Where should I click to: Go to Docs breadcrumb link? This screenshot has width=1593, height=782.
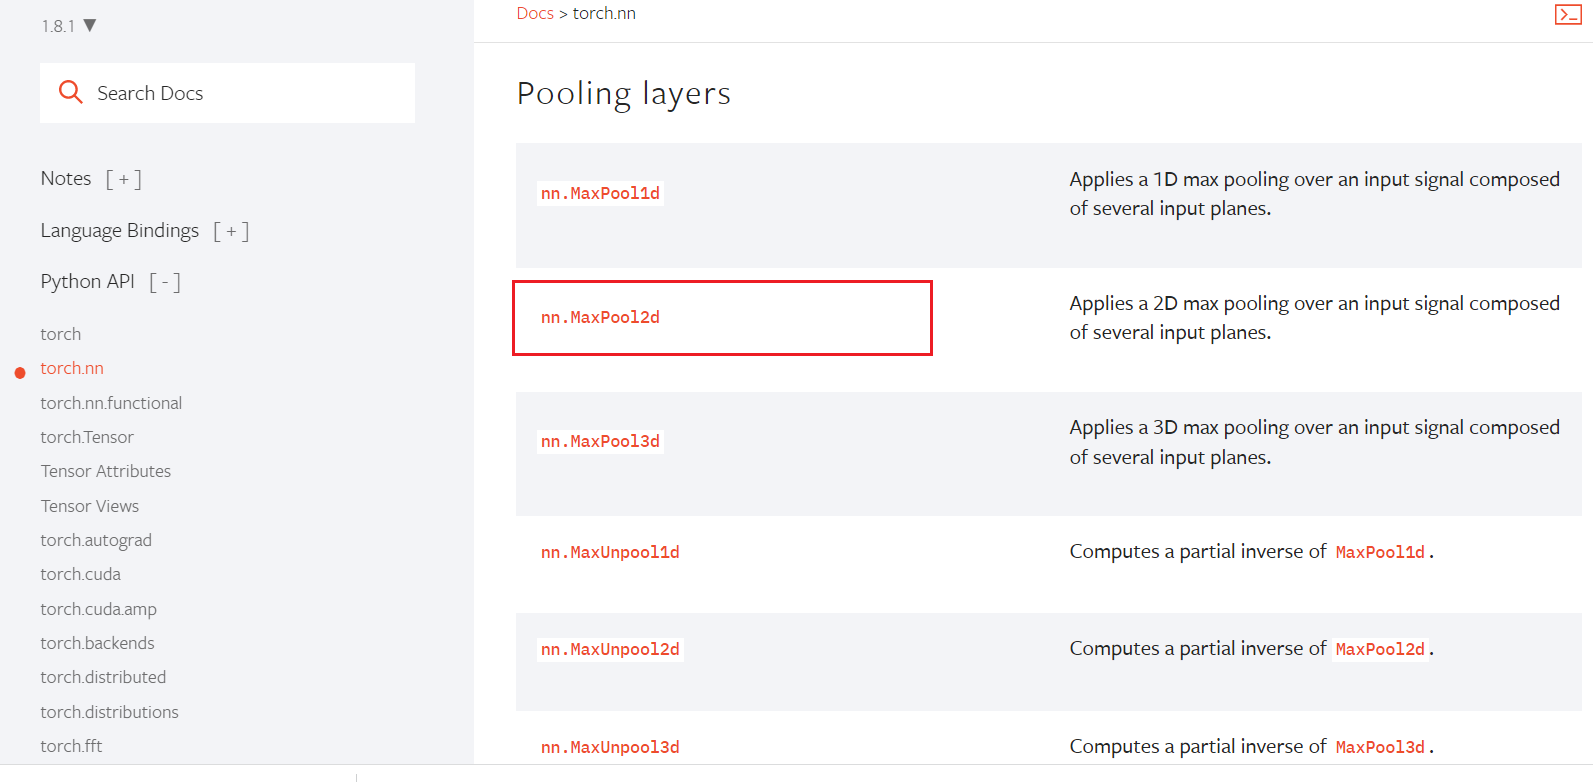(535, 13)
